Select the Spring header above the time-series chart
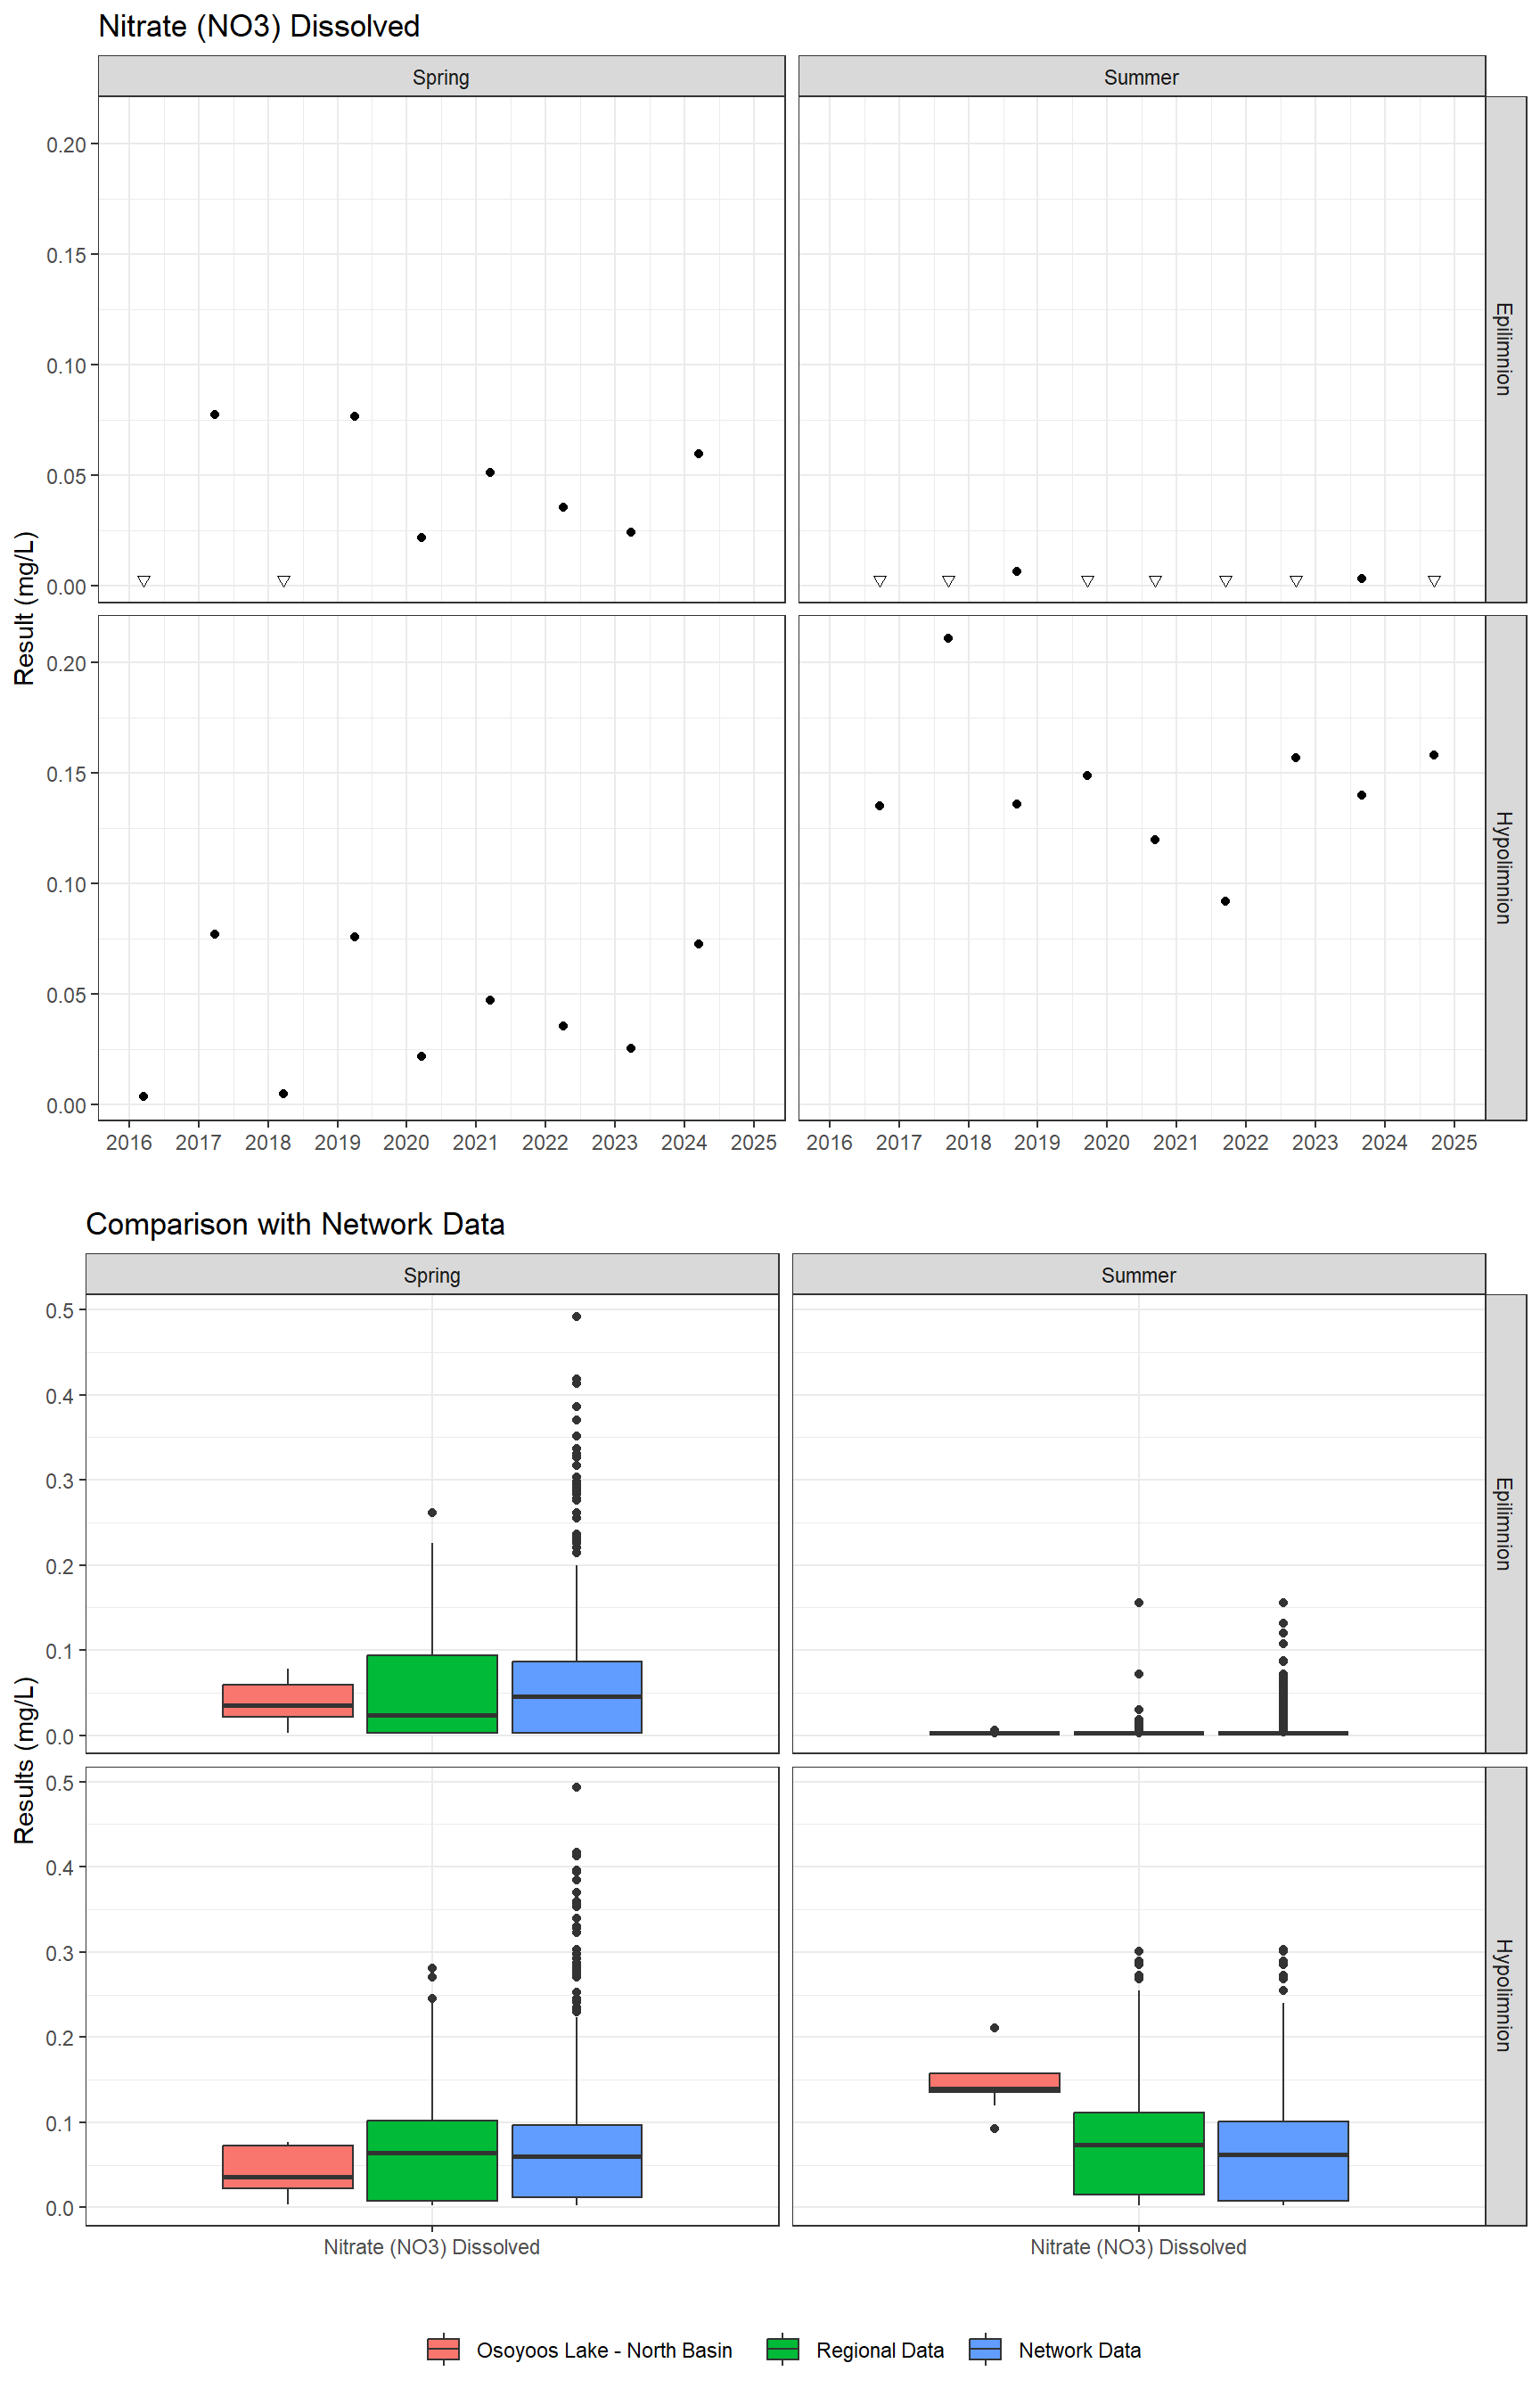 click(x=441, y=77)
